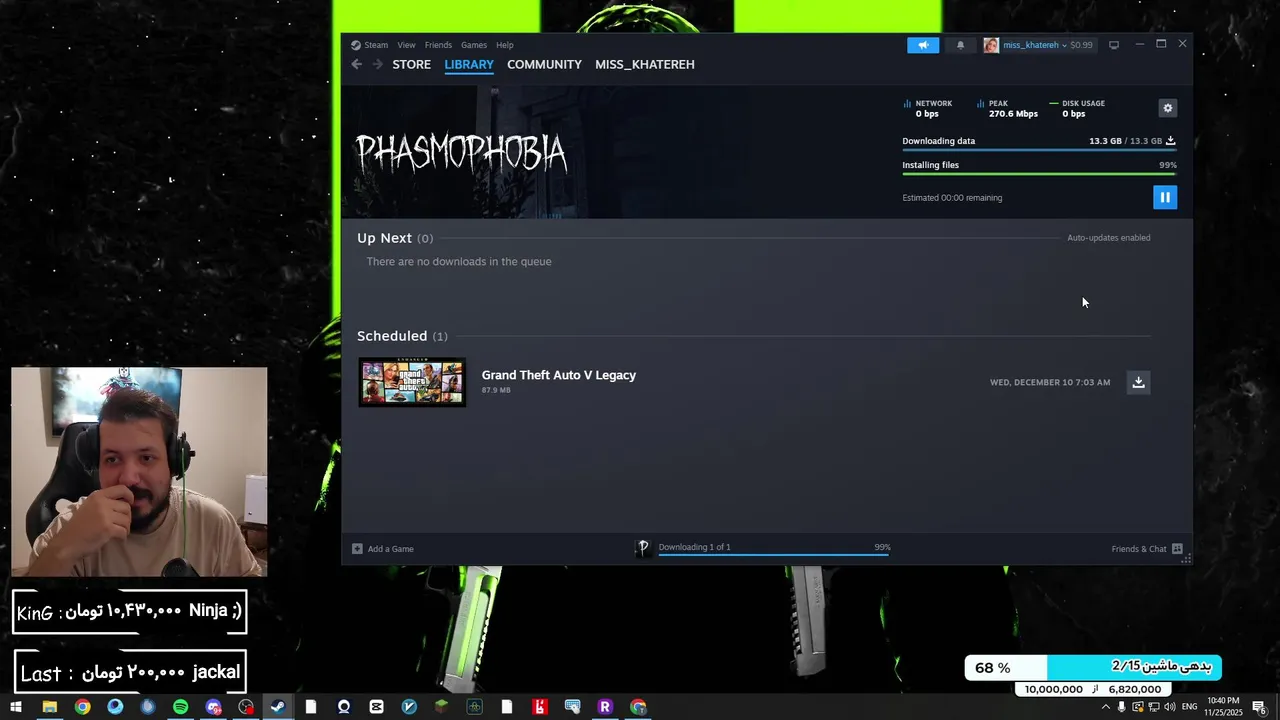This screenshot has width=1280, height=720.
Task: Pause the Phasmophobia download
Action: [1165, 197]
